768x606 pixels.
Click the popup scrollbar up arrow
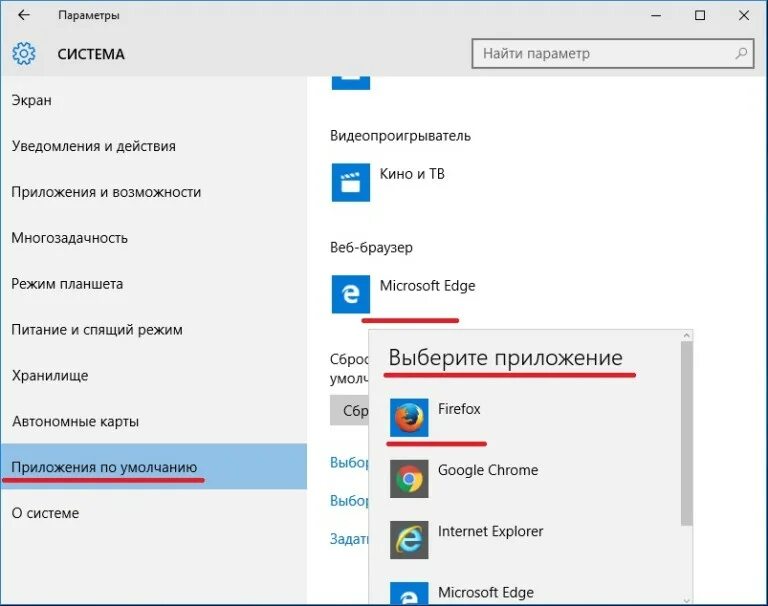pyautogui.click(x=687, y=336)
